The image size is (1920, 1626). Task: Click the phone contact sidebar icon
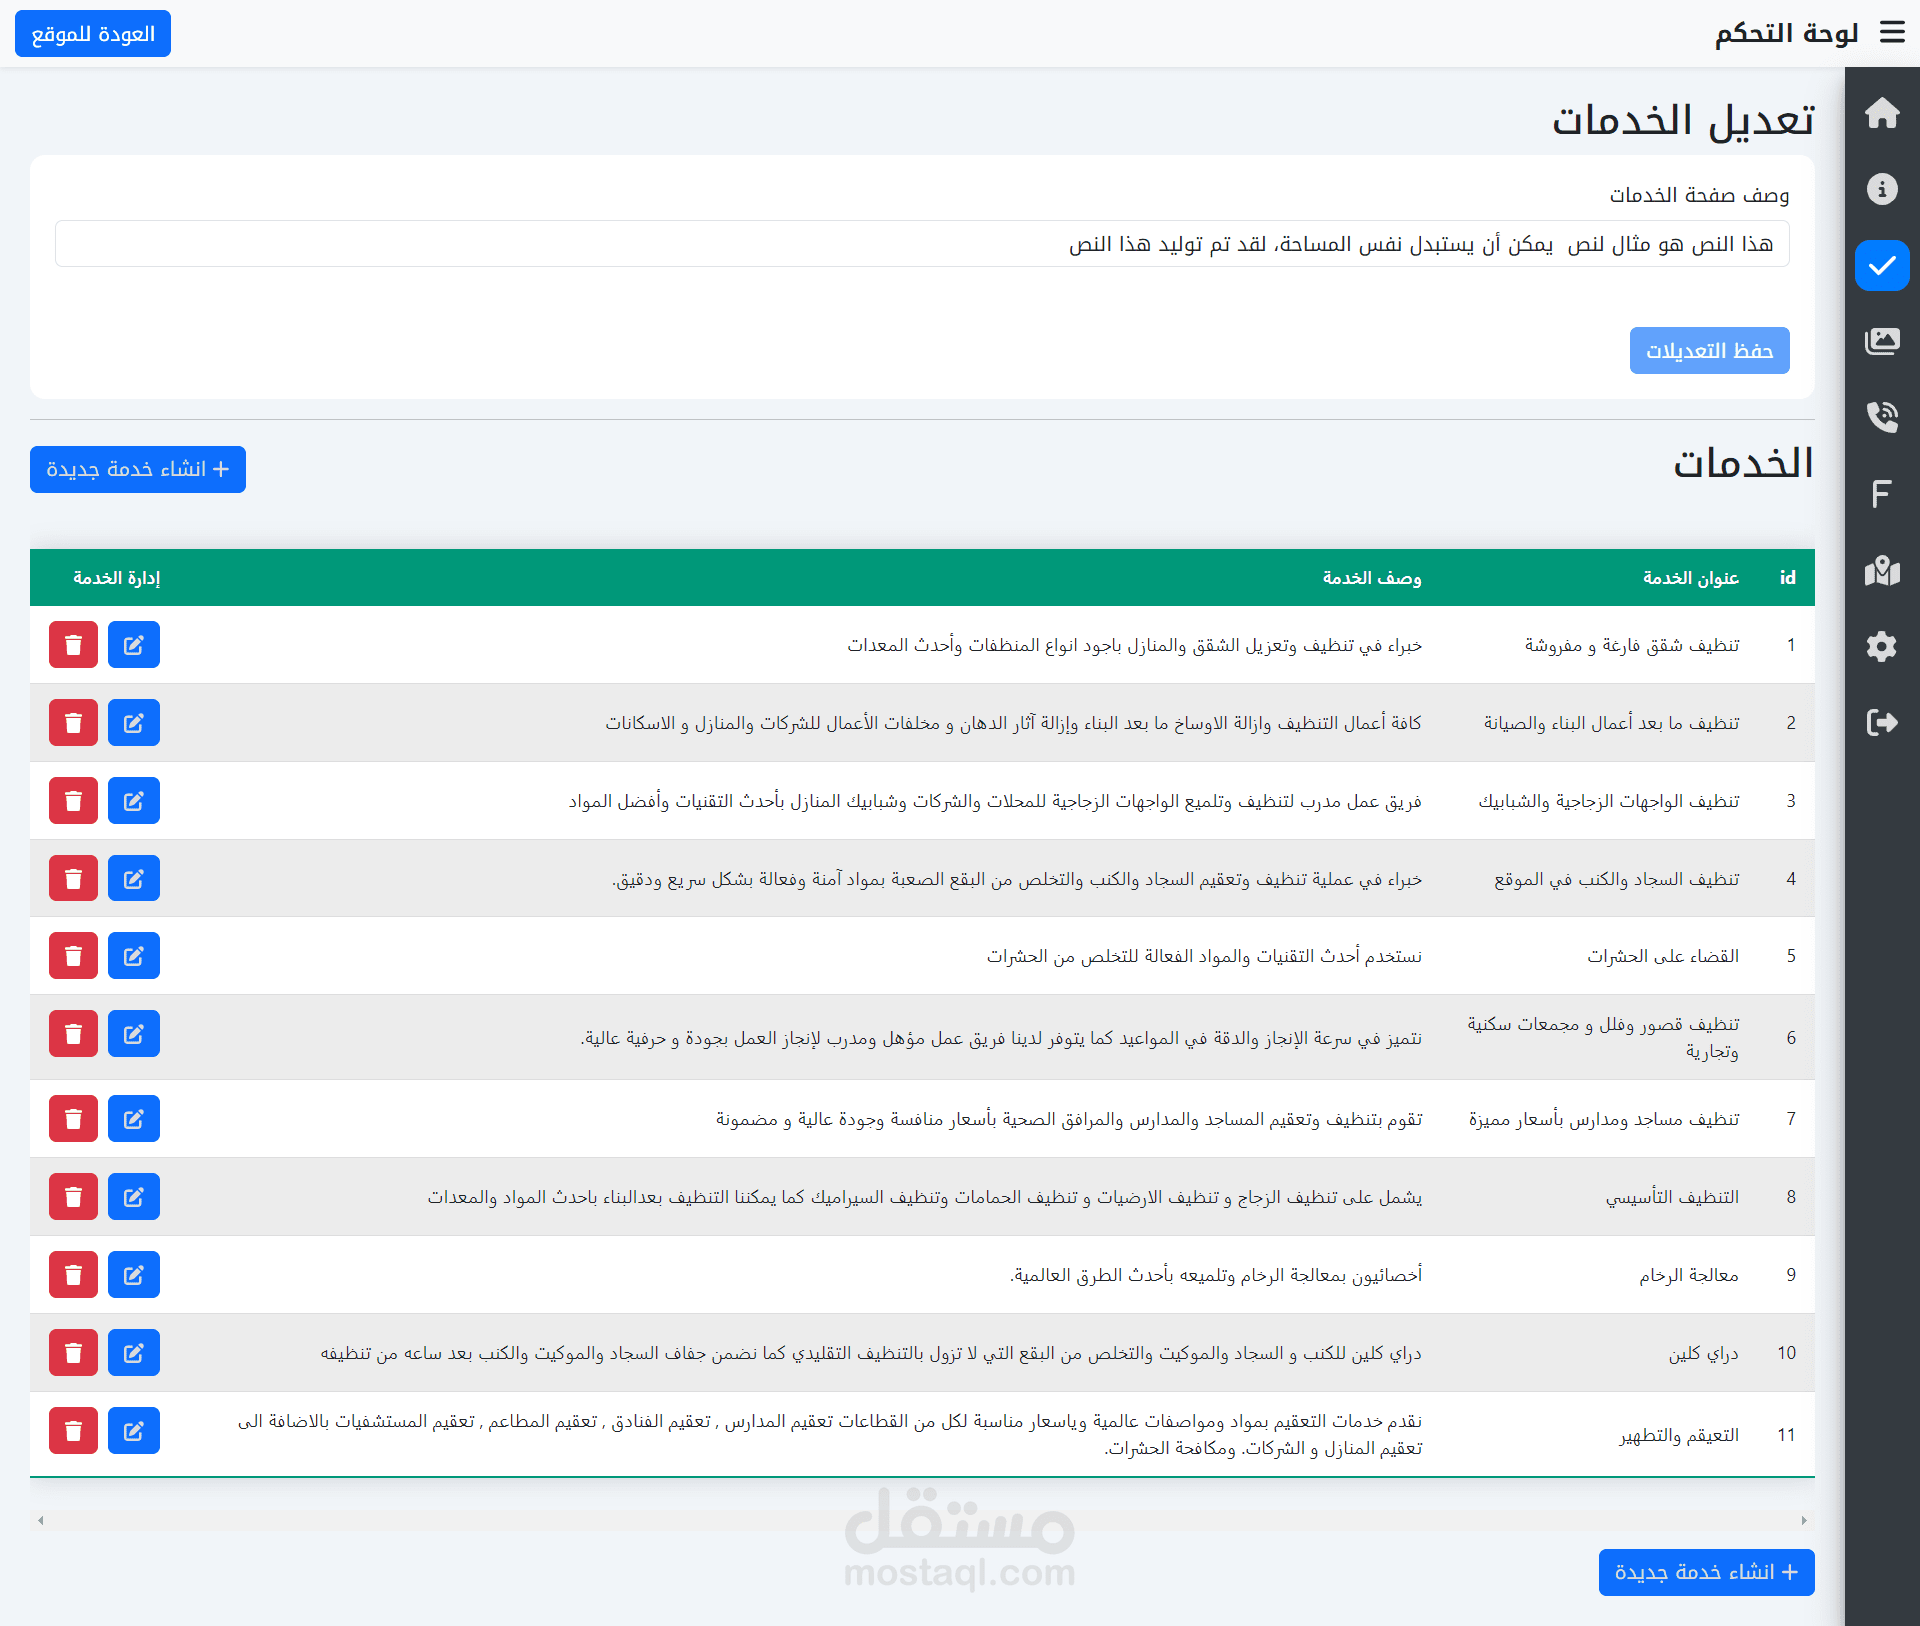(x=1881, y=417)
